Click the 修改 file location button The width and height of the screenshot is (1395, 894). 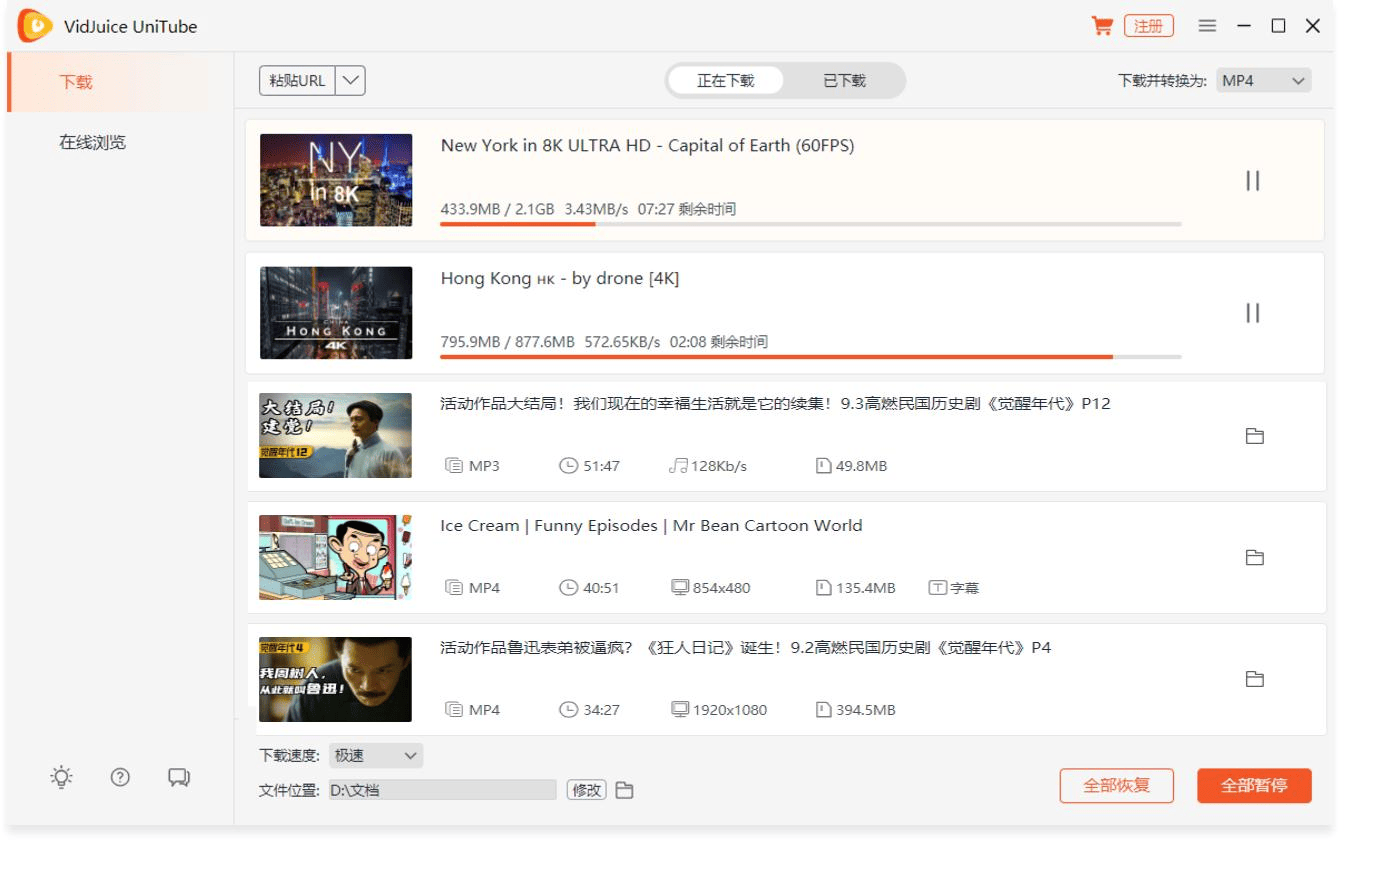(587, 790)
